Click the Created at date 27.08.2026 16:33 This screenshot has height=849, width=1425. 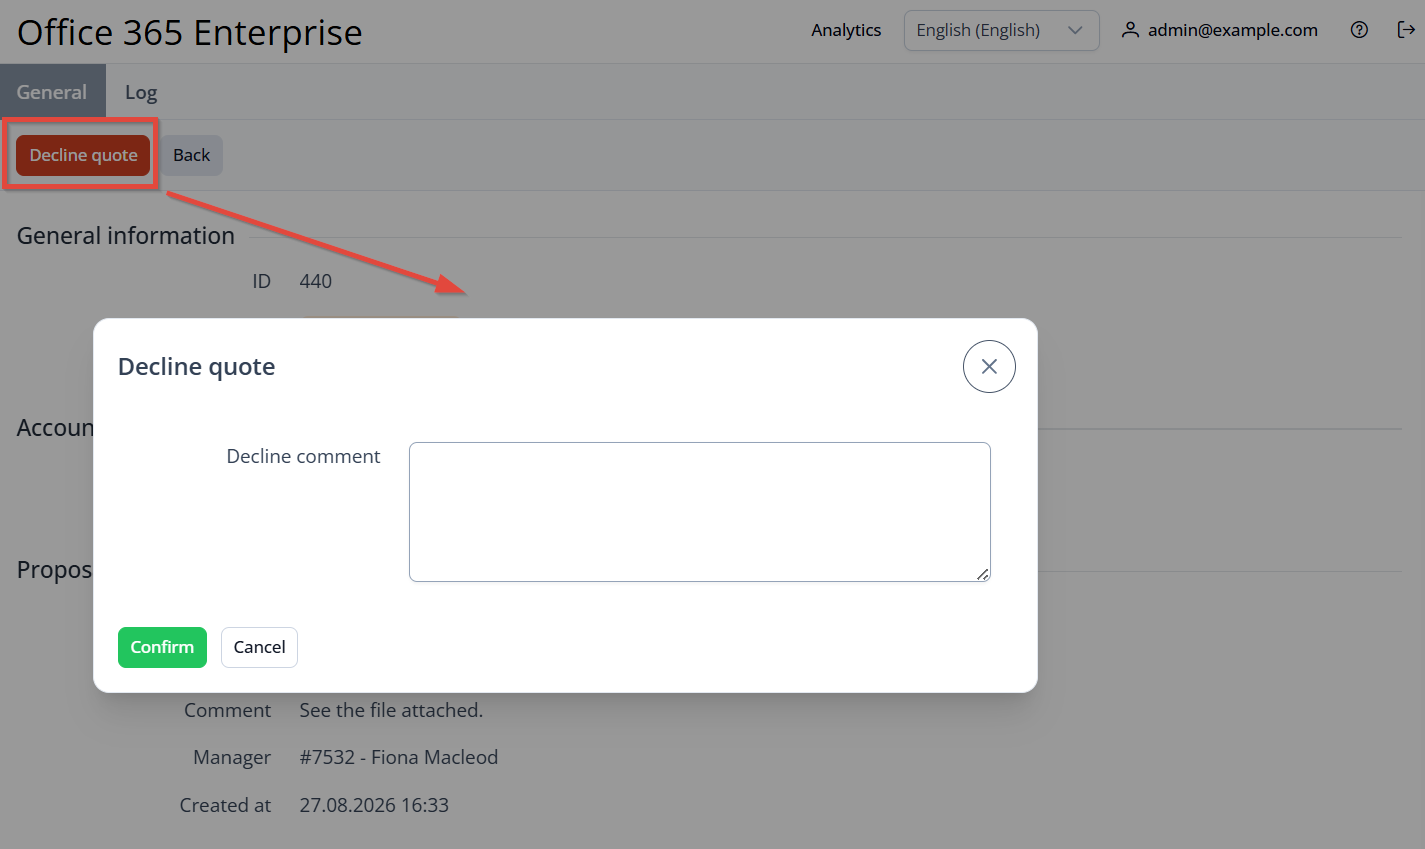374,805
